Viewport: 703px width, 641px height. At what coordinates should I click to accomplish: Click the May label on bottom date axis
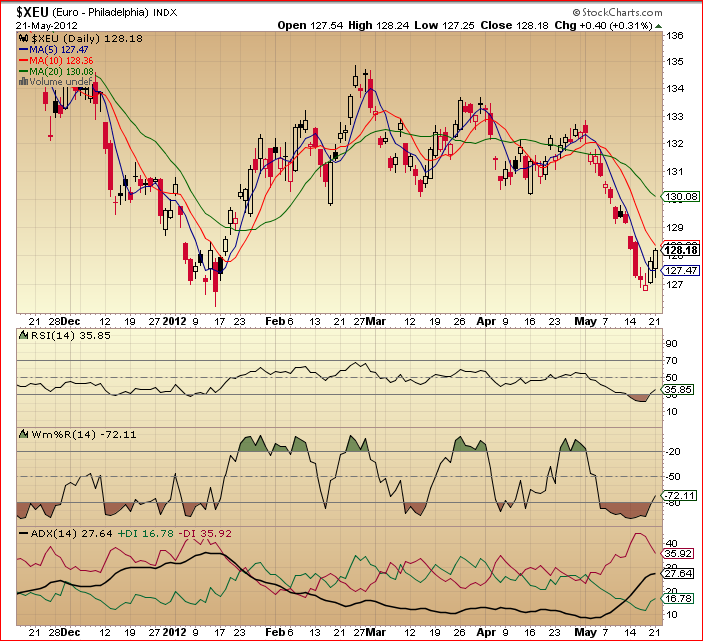coord(586,632)
